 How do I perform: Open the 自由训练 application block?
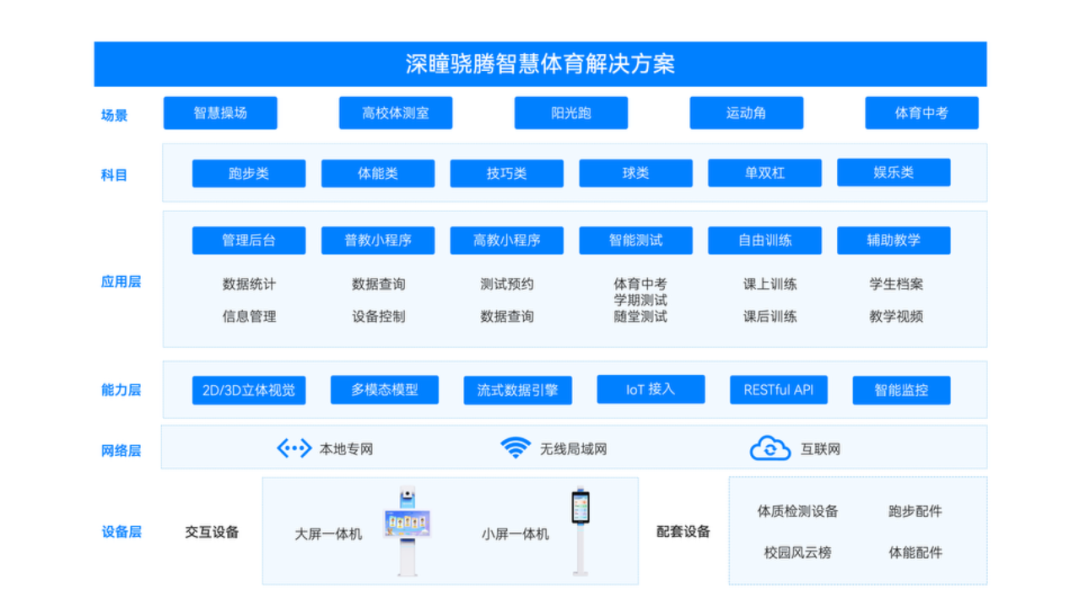click(x=765, y=240)
